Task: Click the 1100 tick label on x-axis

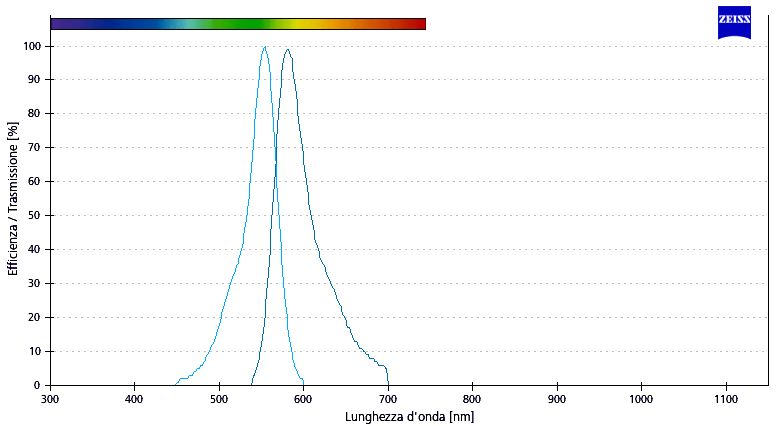Action: 726,398
